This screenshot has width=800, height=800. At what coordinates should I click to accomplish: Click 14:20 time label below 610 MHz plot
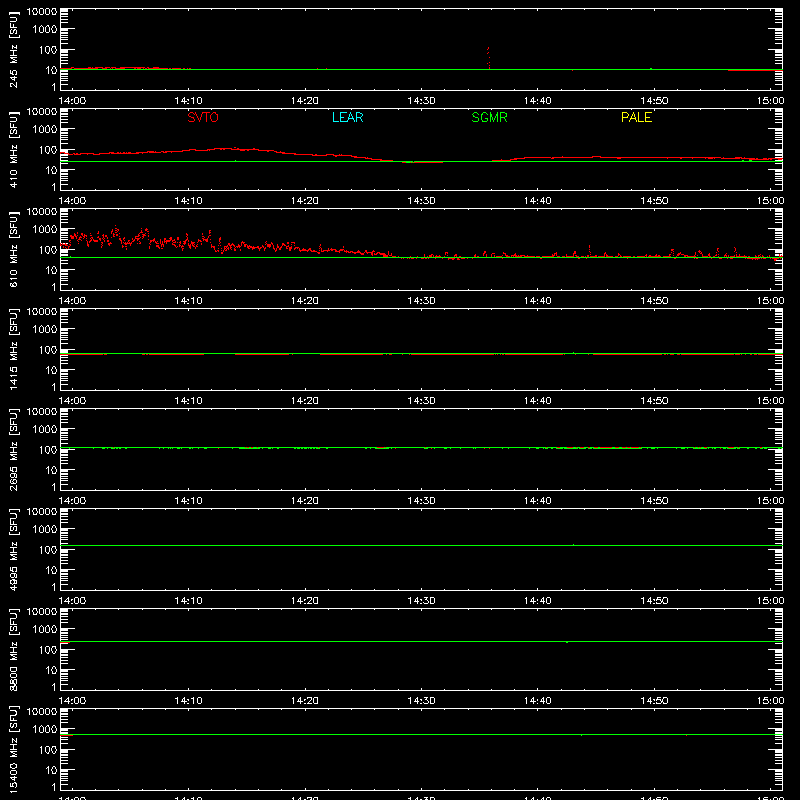coord(305,301)
